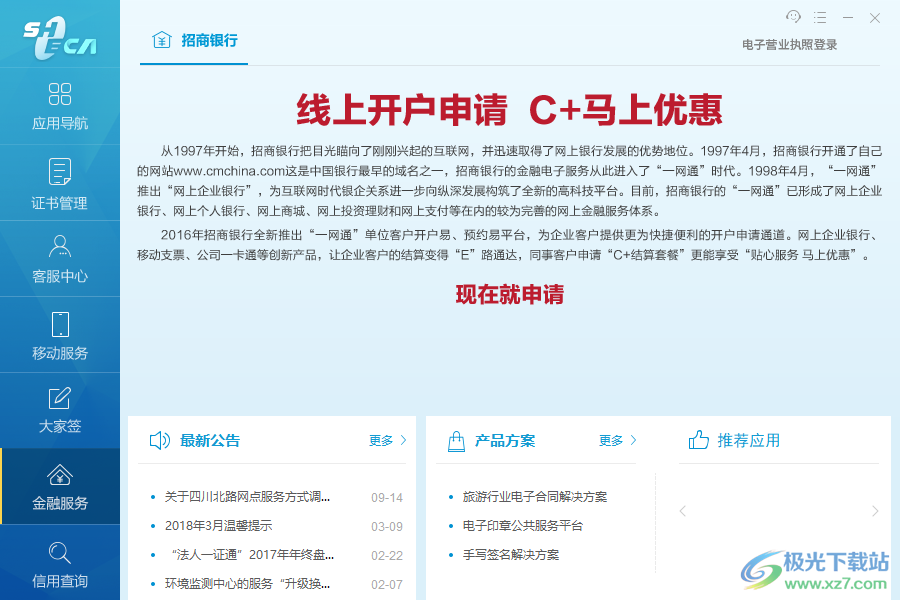This screenshot has height=600, width=900.
Task: Open notice “法人一证通”2017年年终盘...
Action: point(251,555)
